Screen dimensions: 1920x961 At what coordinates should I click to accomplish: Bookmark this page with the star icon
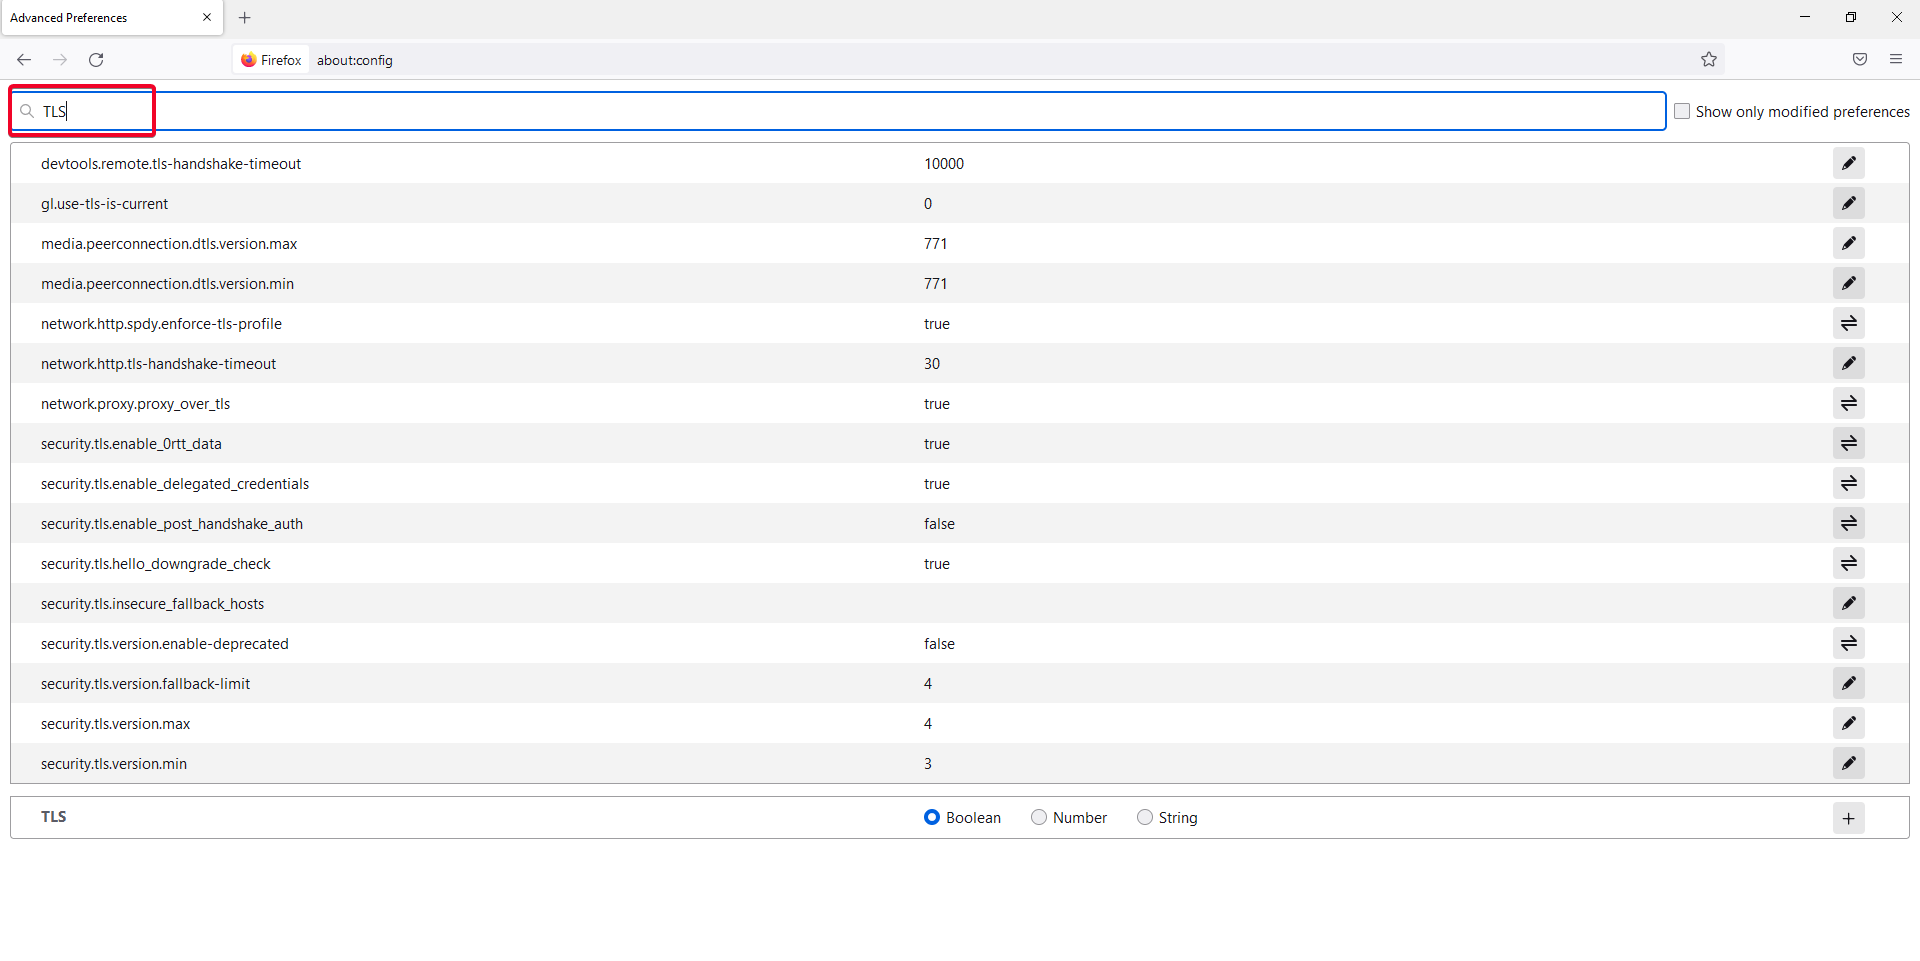[1709, 60]
